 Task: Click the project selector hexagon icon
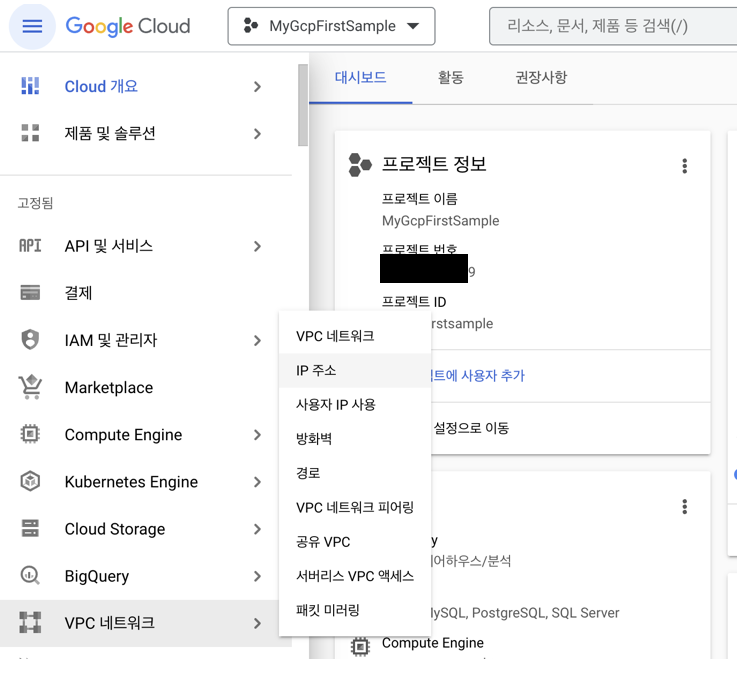point(251,26)
